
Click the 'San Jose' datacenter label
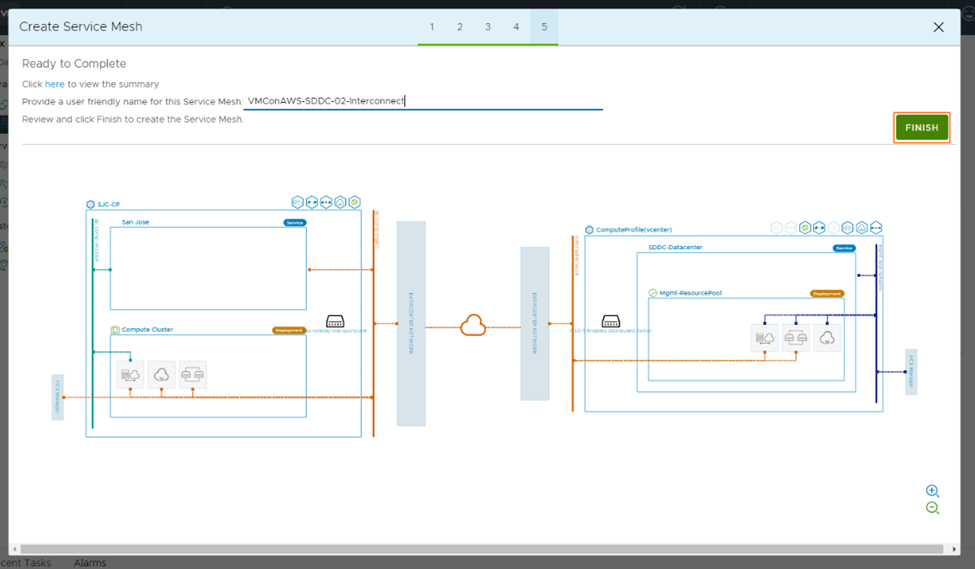click(x=135, y=222)
